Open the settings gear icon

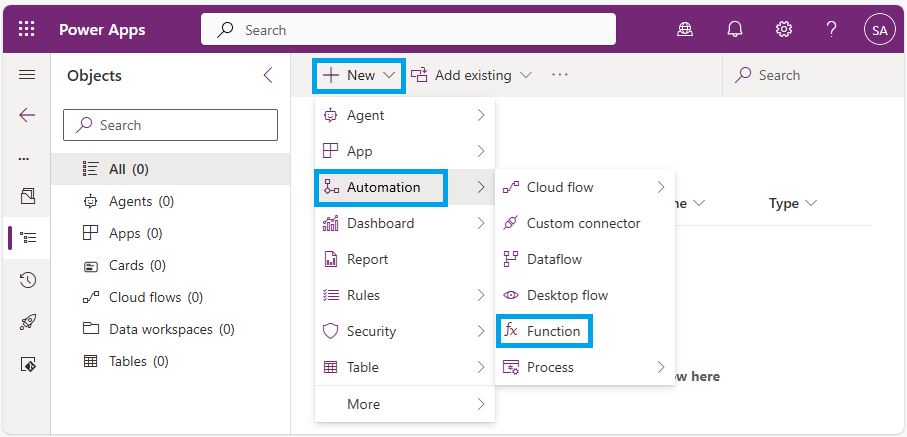coord(784,29)
